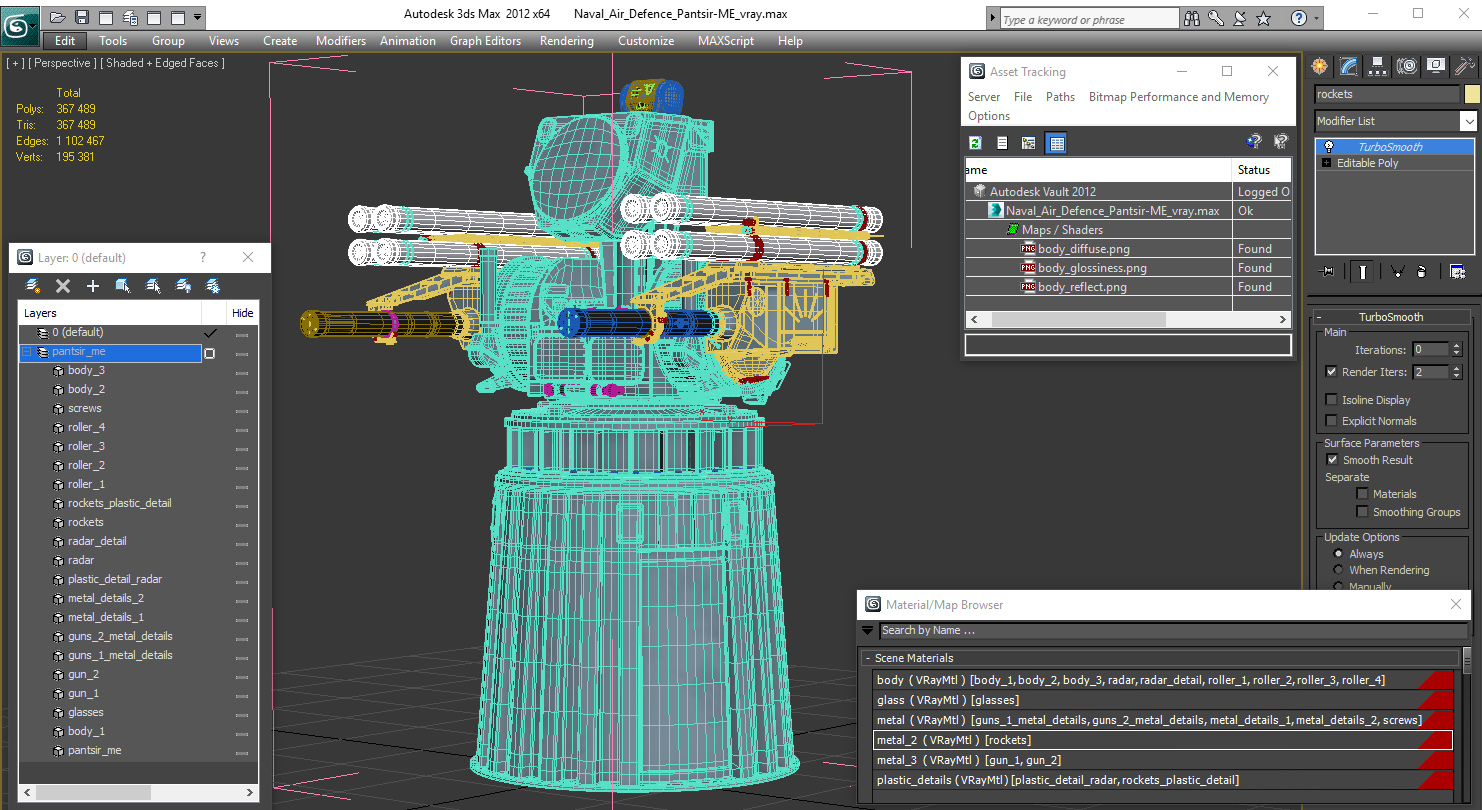Image resolution: width=1482 pixels, height=810 pixels.
Task: Toggle the pantsir_me layer current checkbox
Action: tap(210, 353)
